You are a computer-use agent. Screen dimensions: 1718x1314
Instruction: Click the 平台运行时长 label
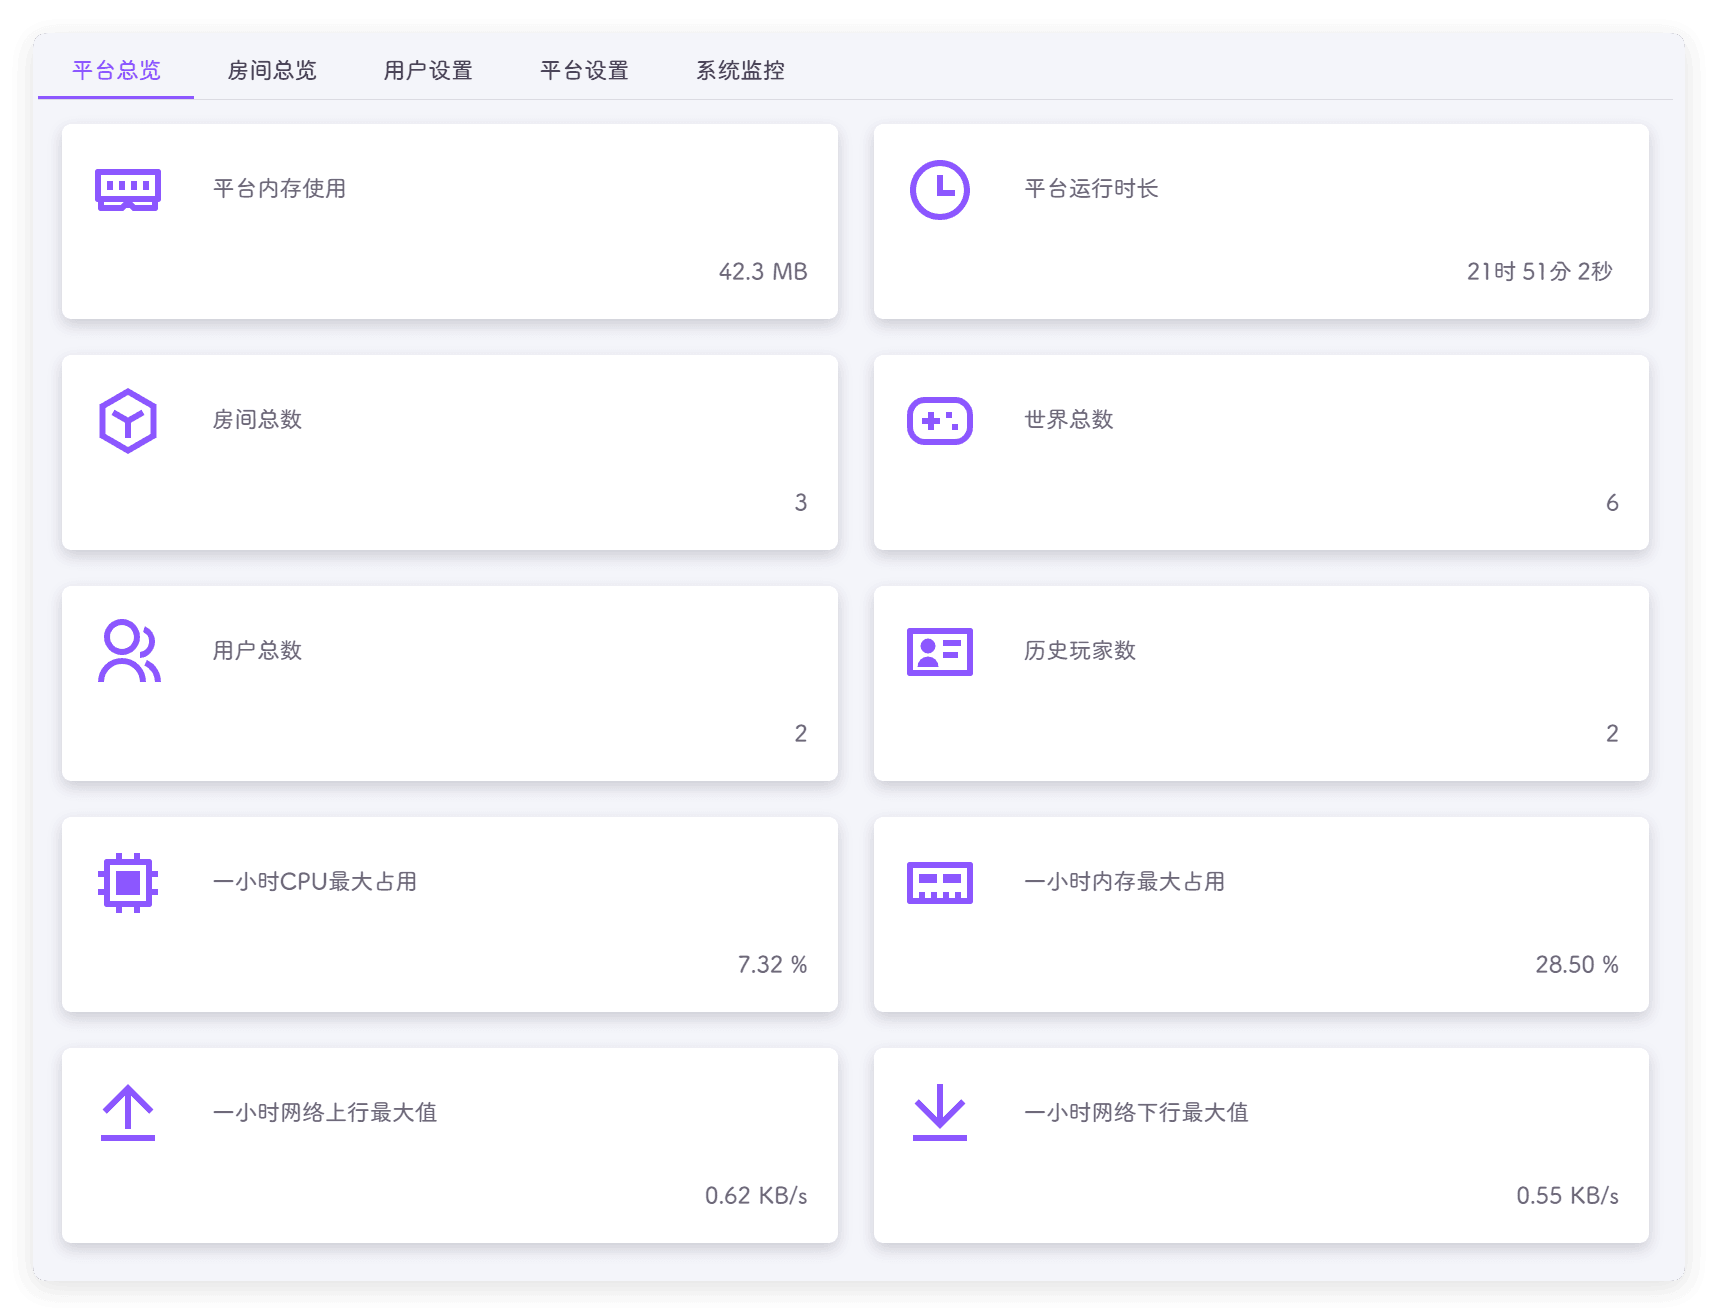click(1091, 189)
